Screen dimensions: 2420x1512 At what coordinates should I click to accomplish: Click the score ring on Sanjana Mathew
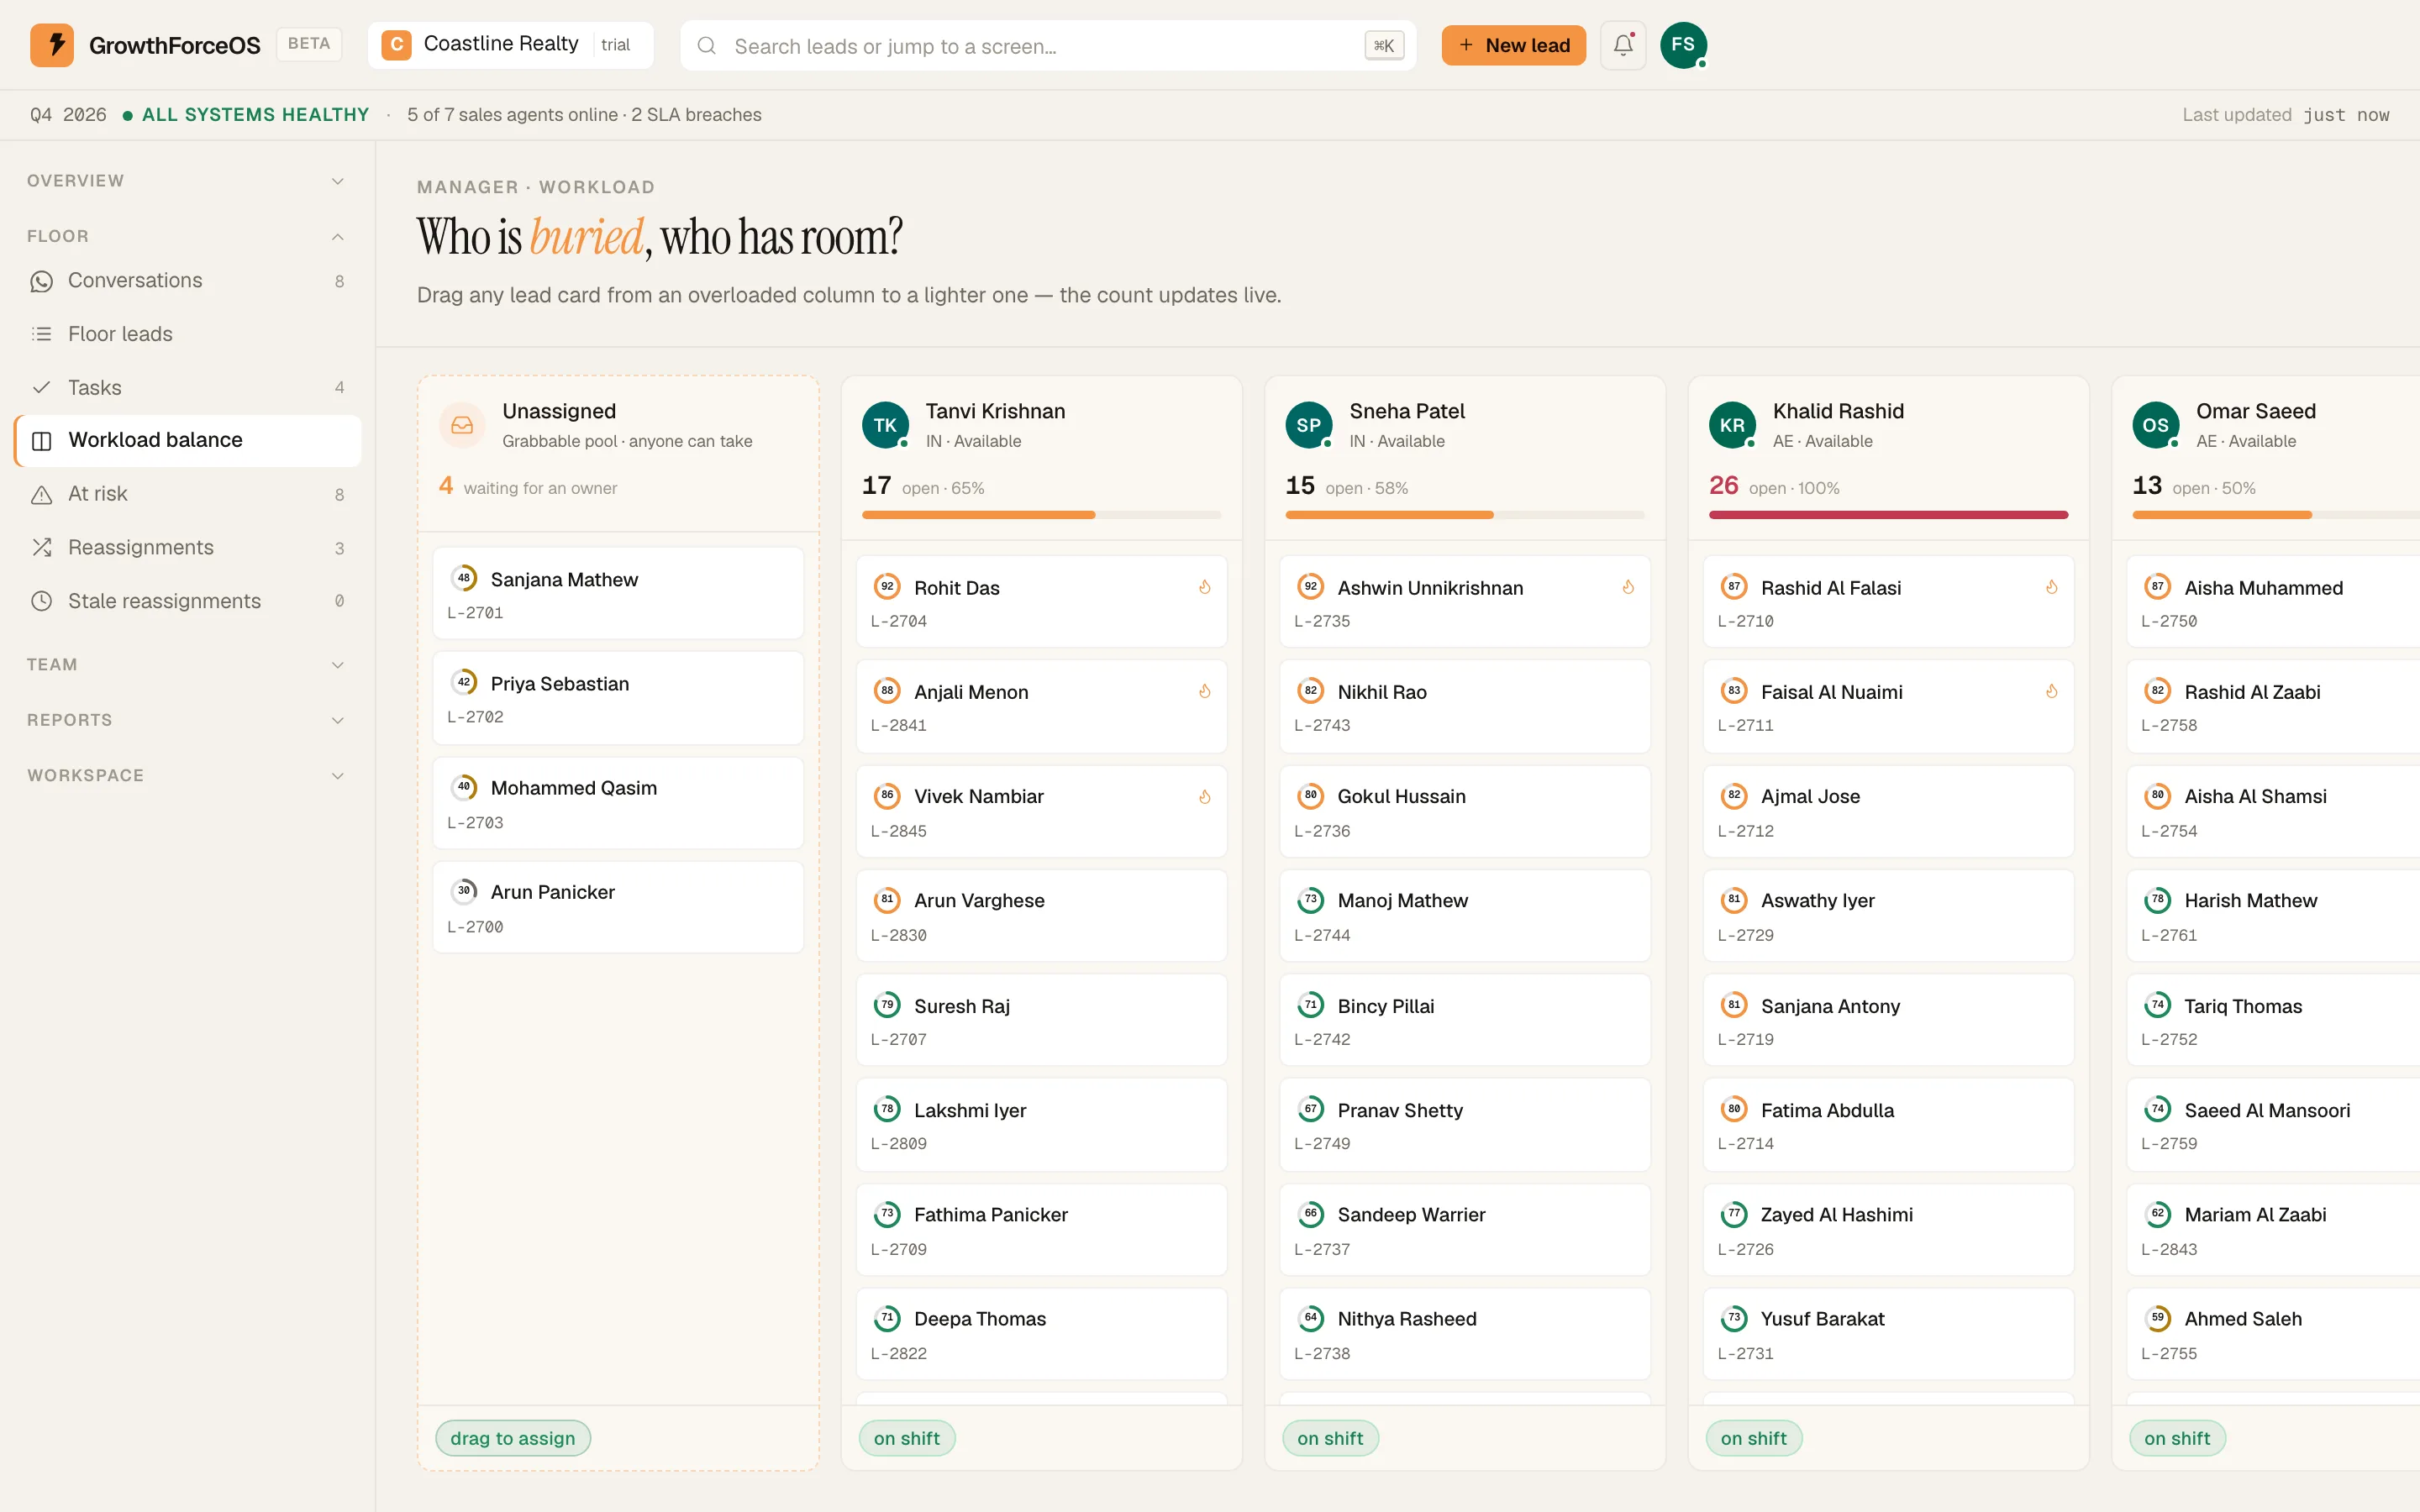[x=463, y=578]
